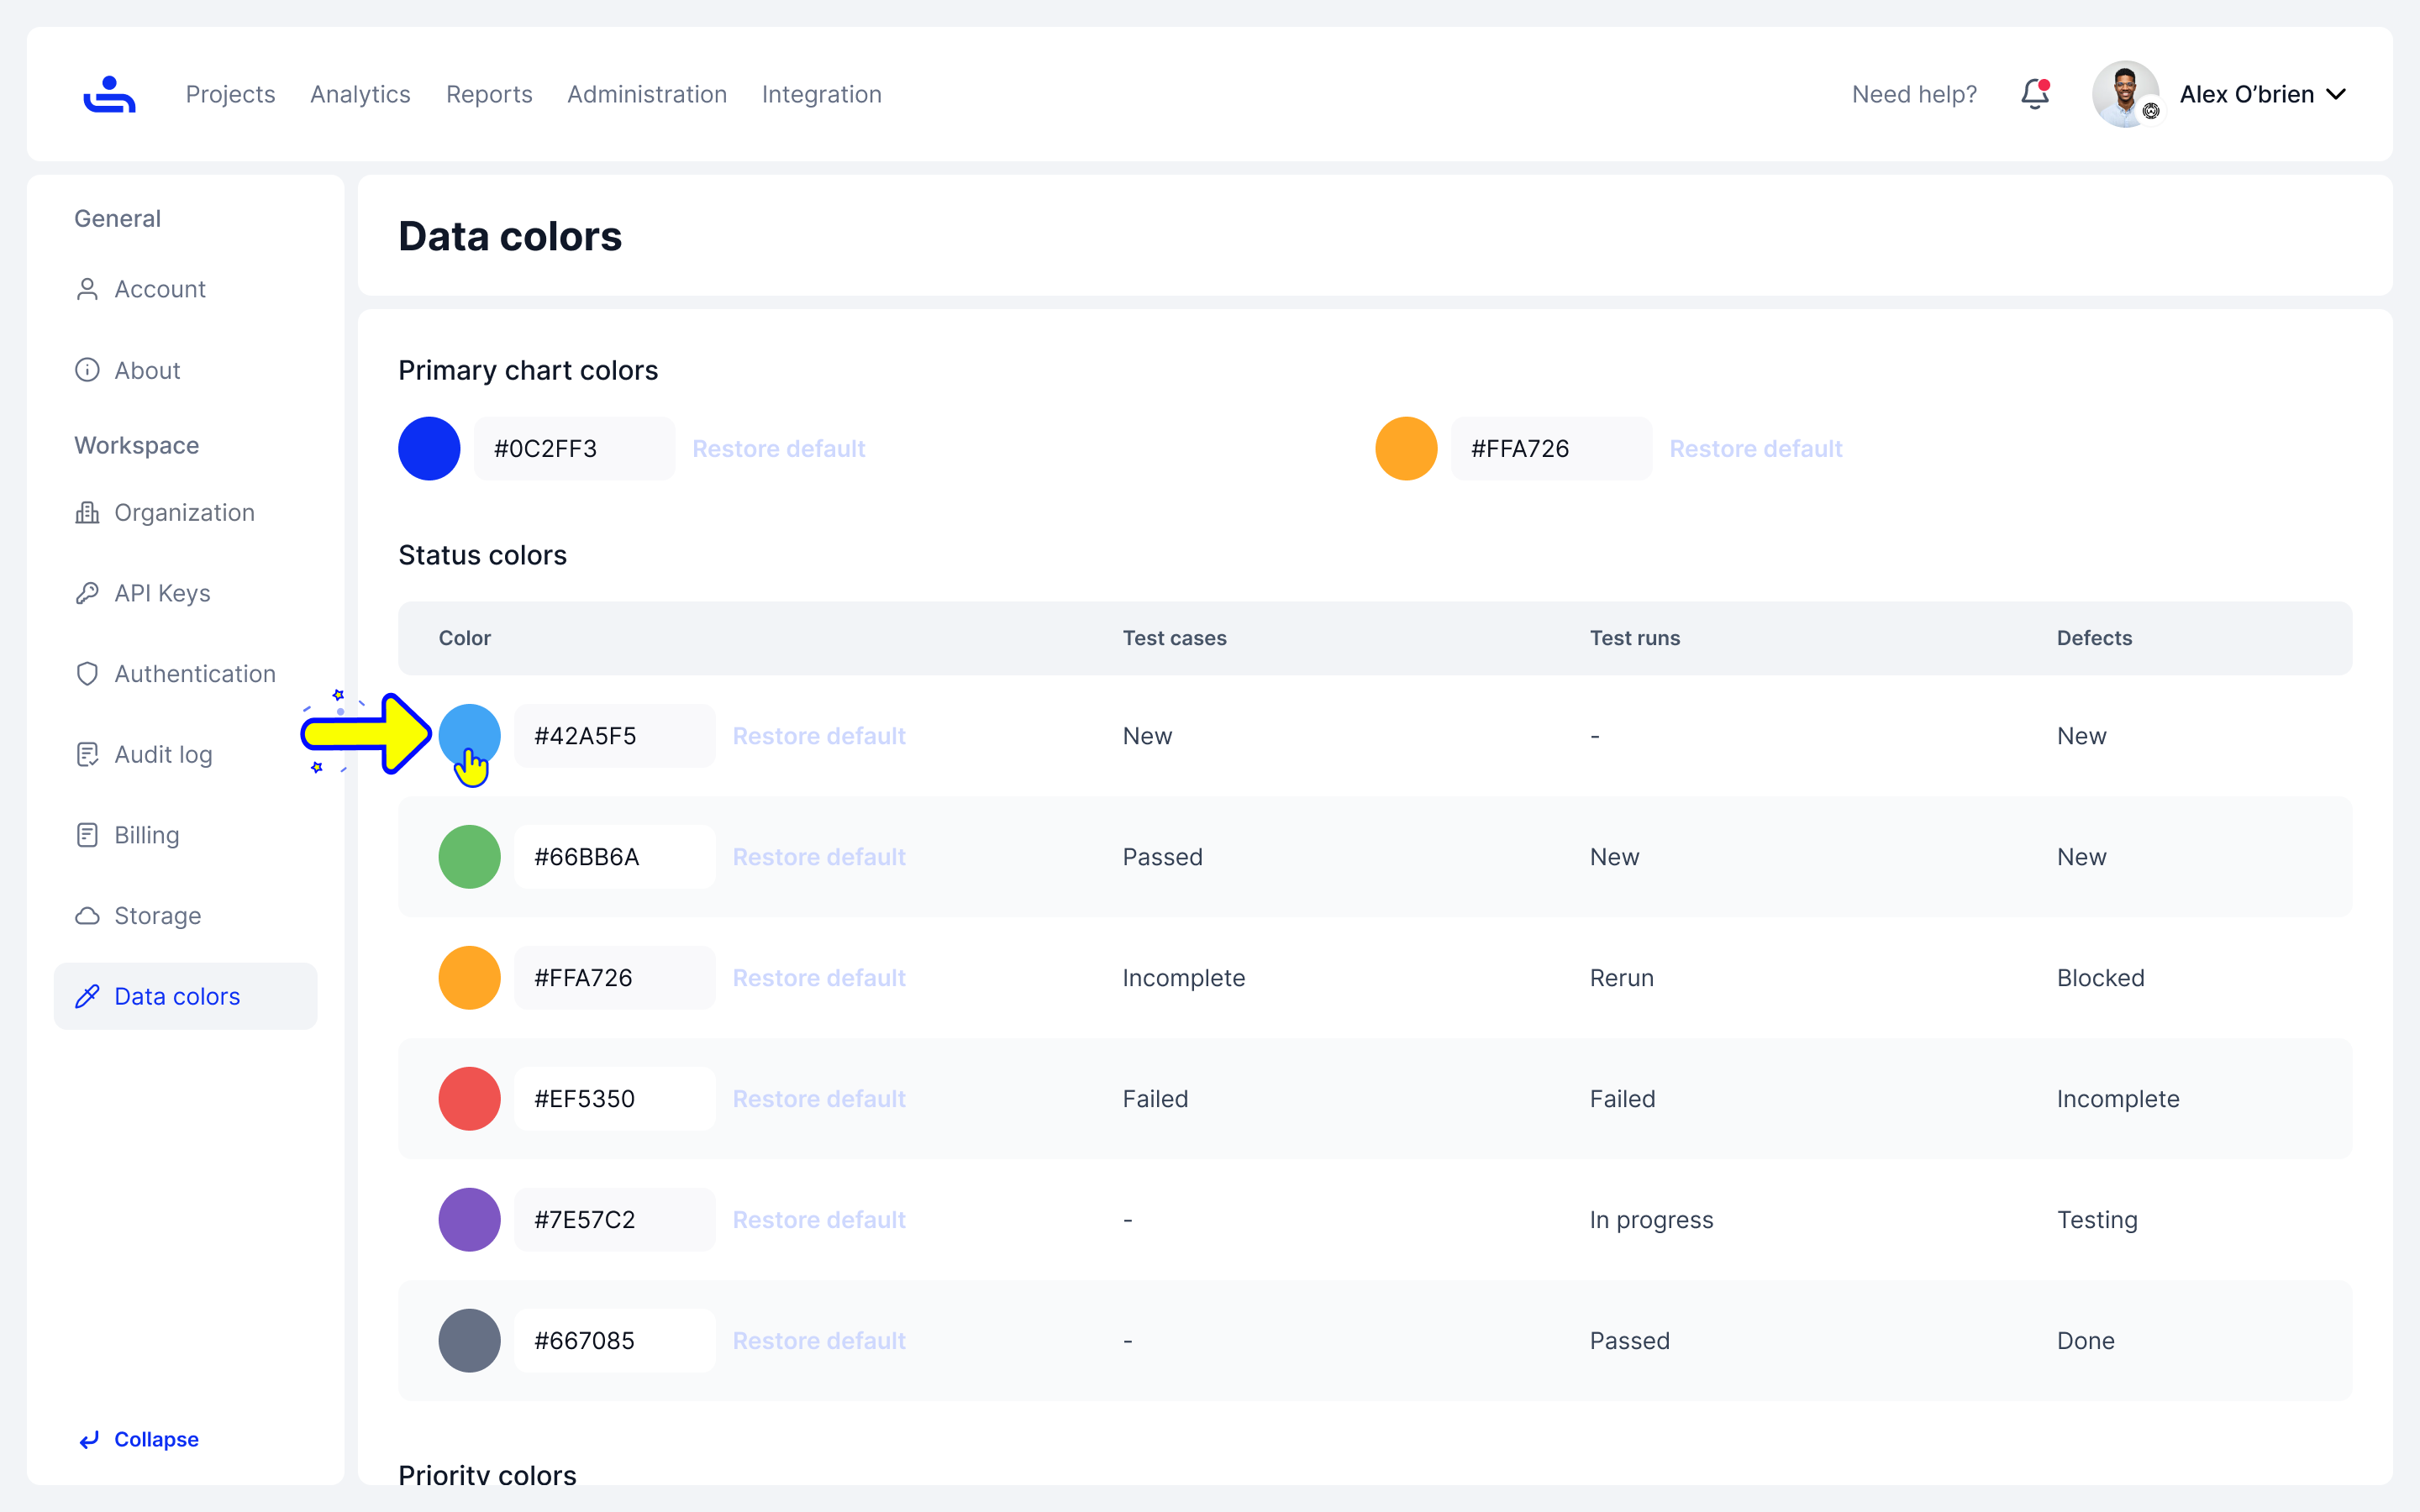This screenshot has height=1512, width=2420.
Task: Click the blue primary chart color swatch
Action: click(x=429, y=449)
